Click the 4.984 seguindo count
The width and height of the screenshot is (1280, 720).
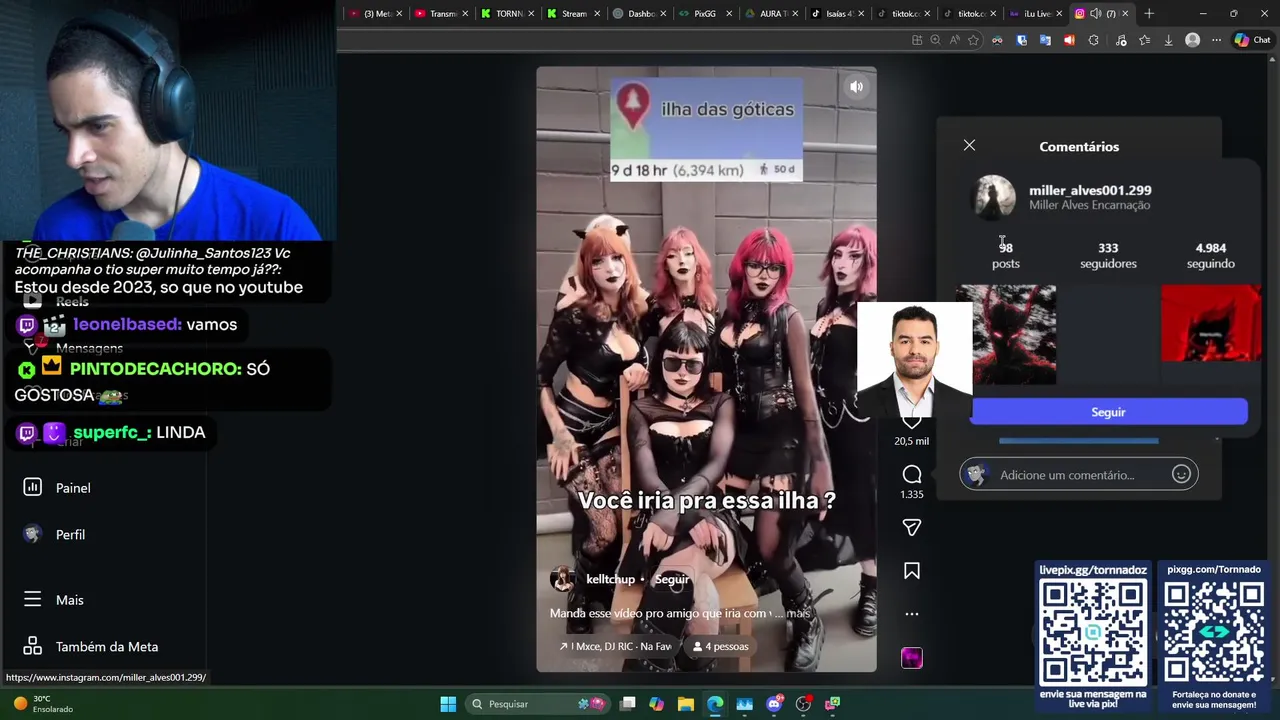(x=1211, y=255)
